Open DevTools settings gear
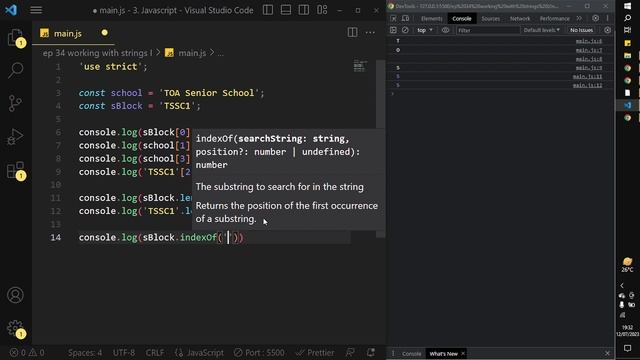 pyautogui.click(x=596, y=18)
